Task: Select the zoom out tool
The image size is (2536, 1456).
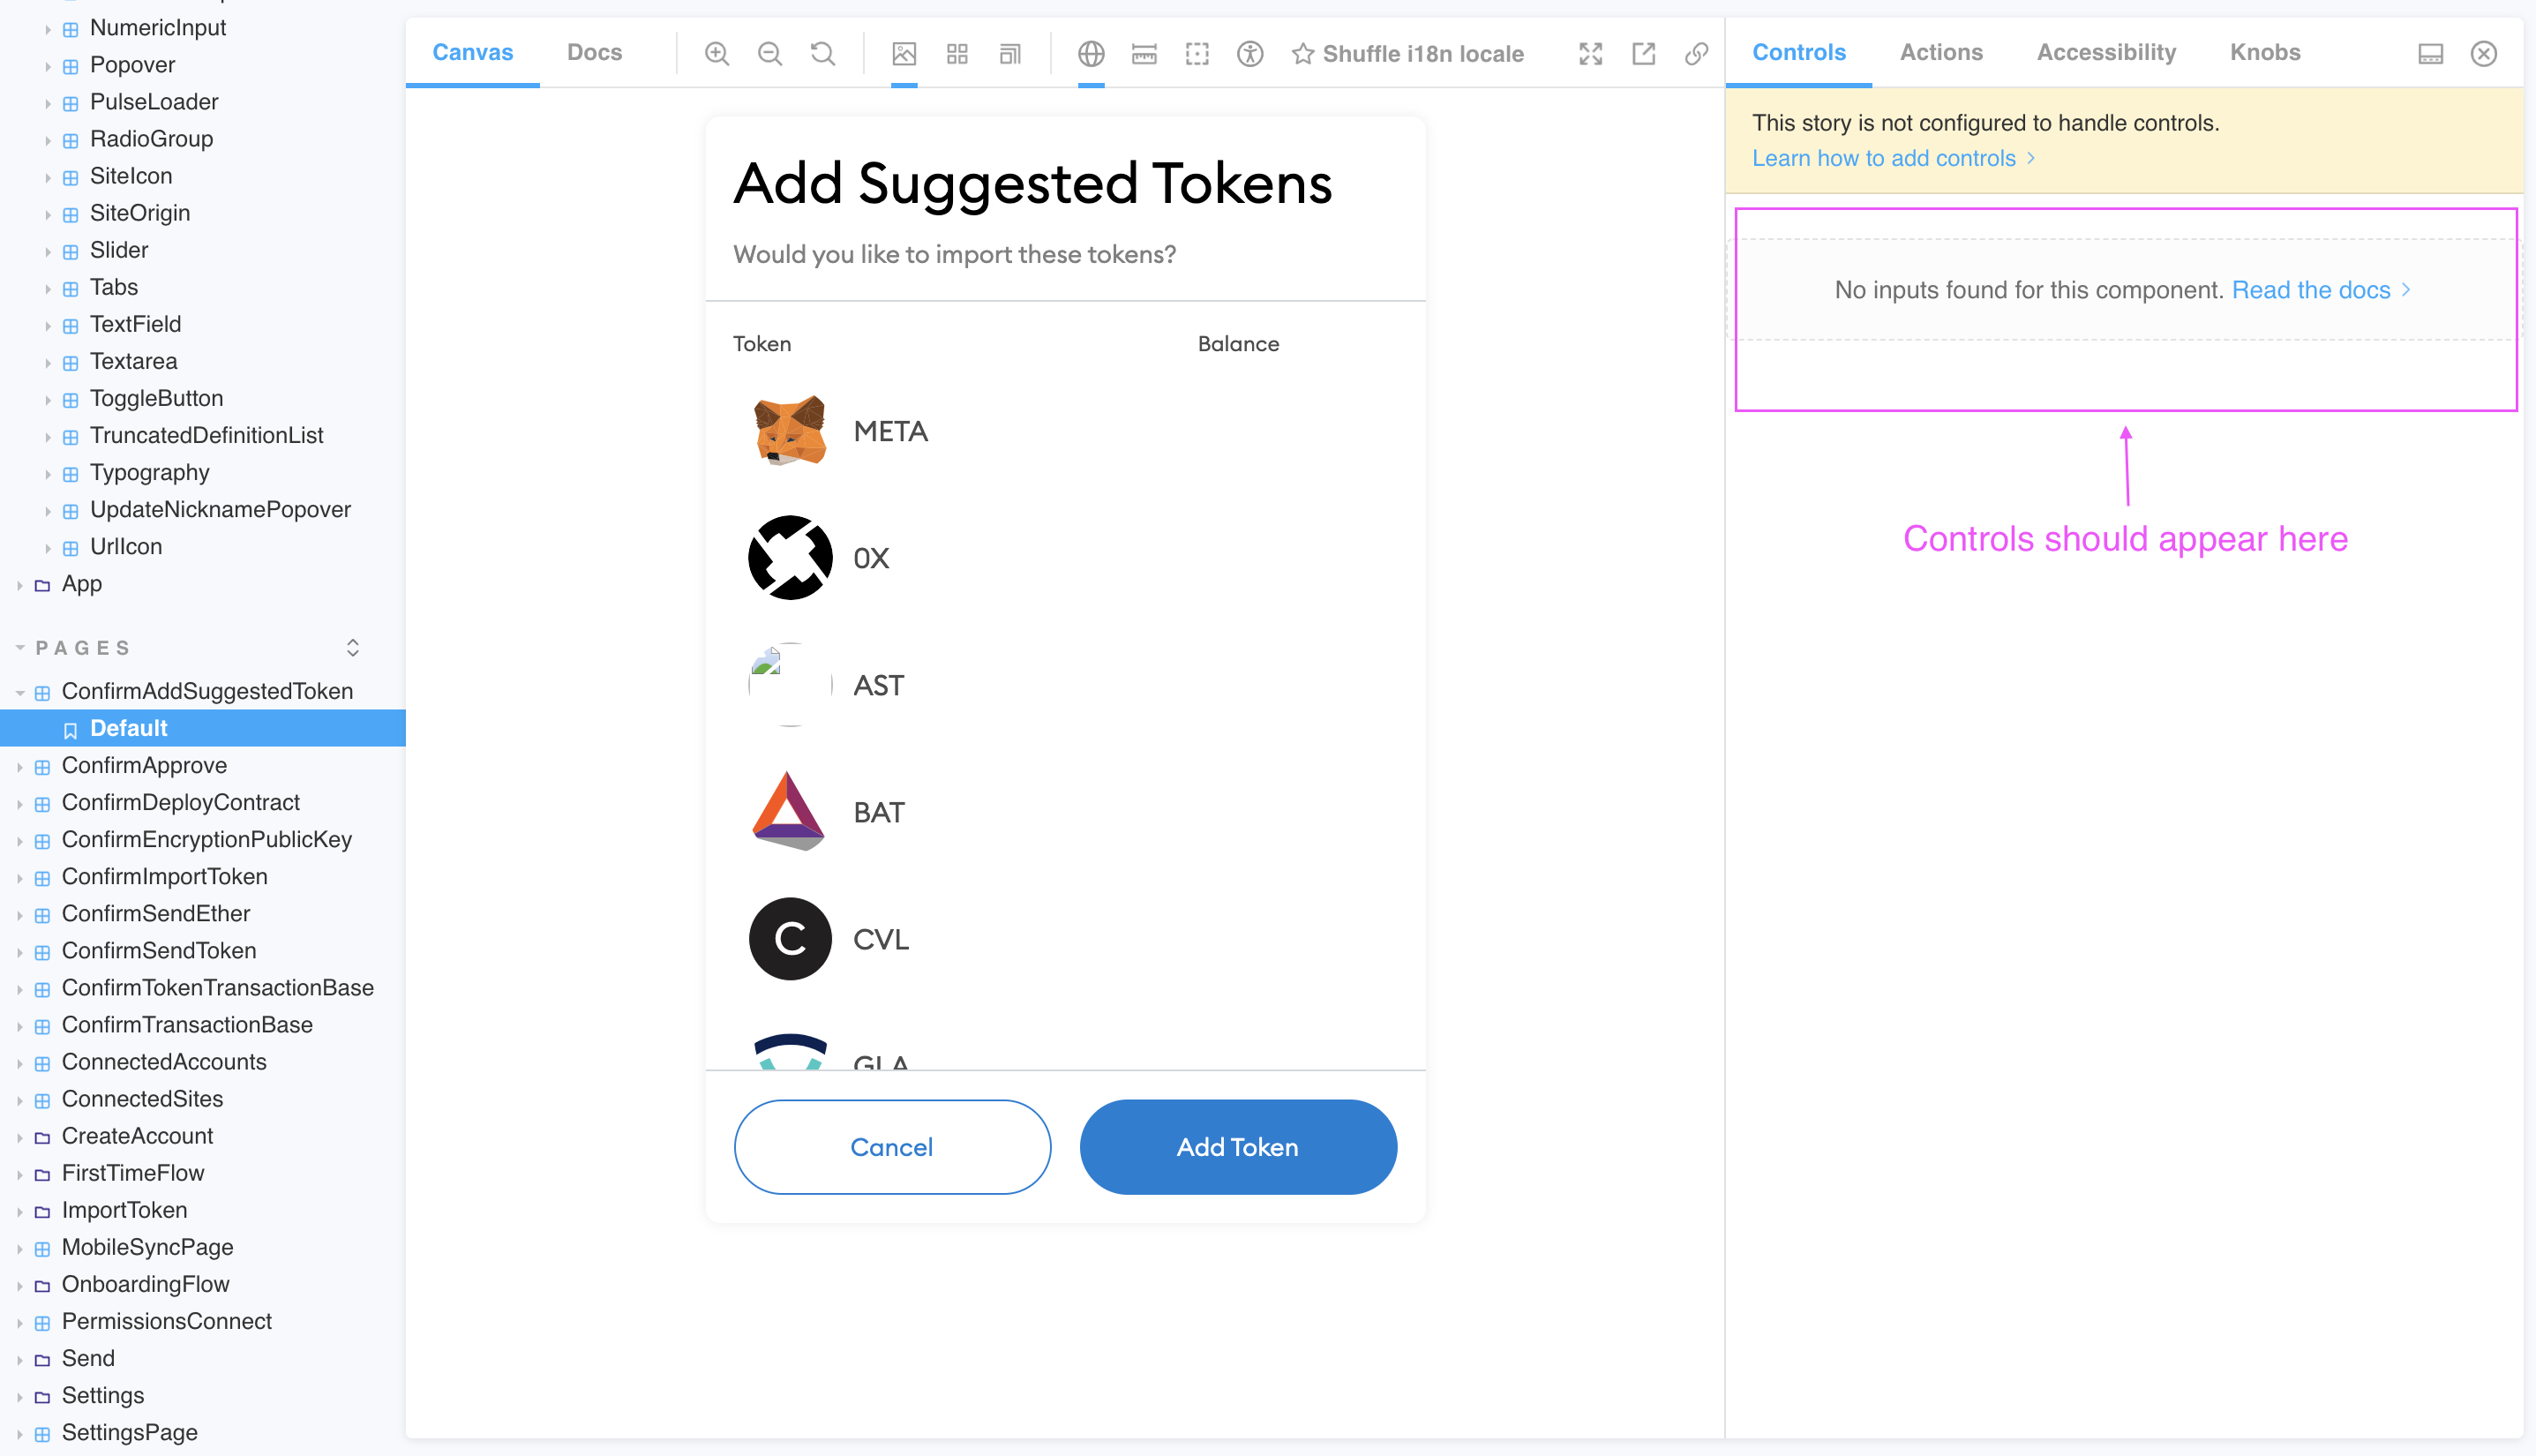Action: [x=770, y=53]
